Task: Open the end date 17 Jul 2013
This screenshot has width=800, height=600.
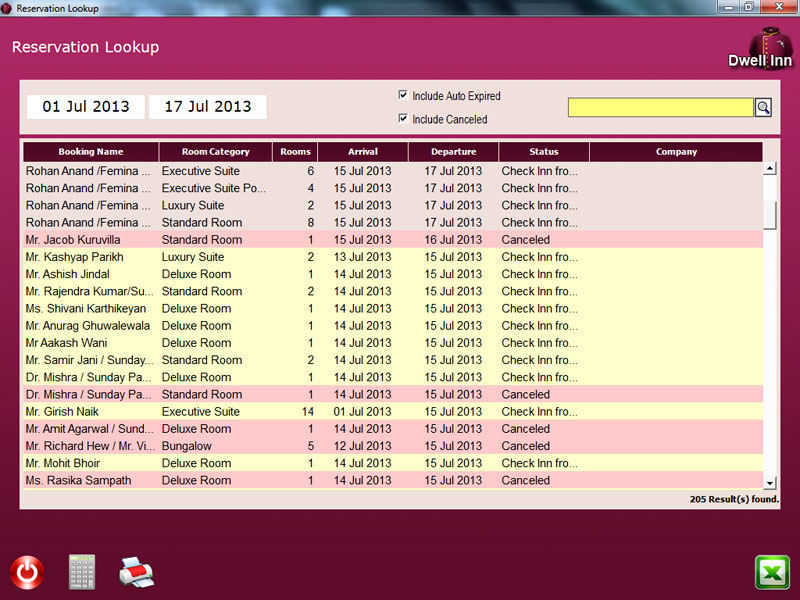Action: 208,107
